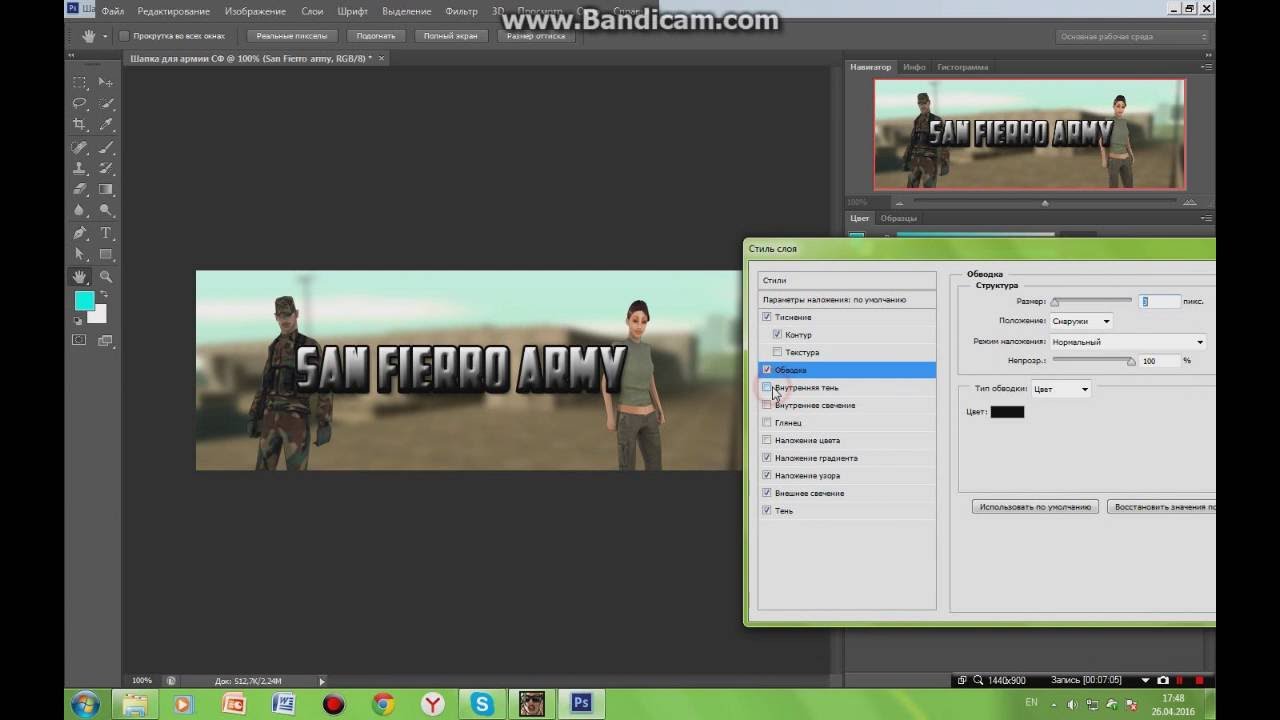Reset default foreground and background colors
Screen dimensions: 1280x720
click(x=79, y=321)
